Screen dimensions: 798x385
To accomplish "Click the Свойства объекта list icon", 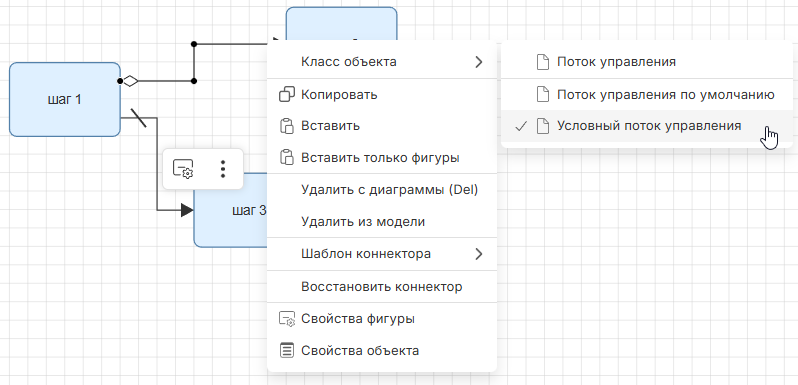I will (288, 351).
